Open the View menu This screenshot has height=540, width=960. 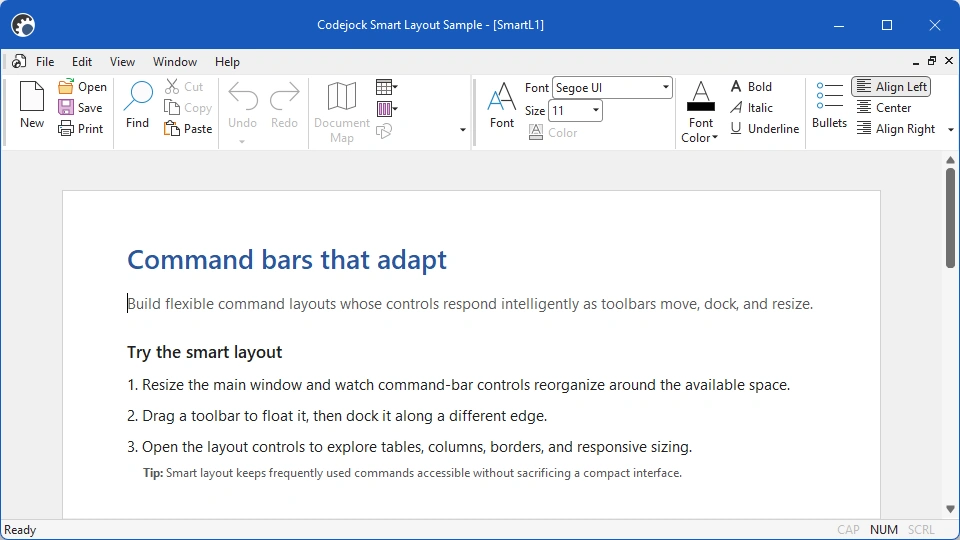(122, 62)
